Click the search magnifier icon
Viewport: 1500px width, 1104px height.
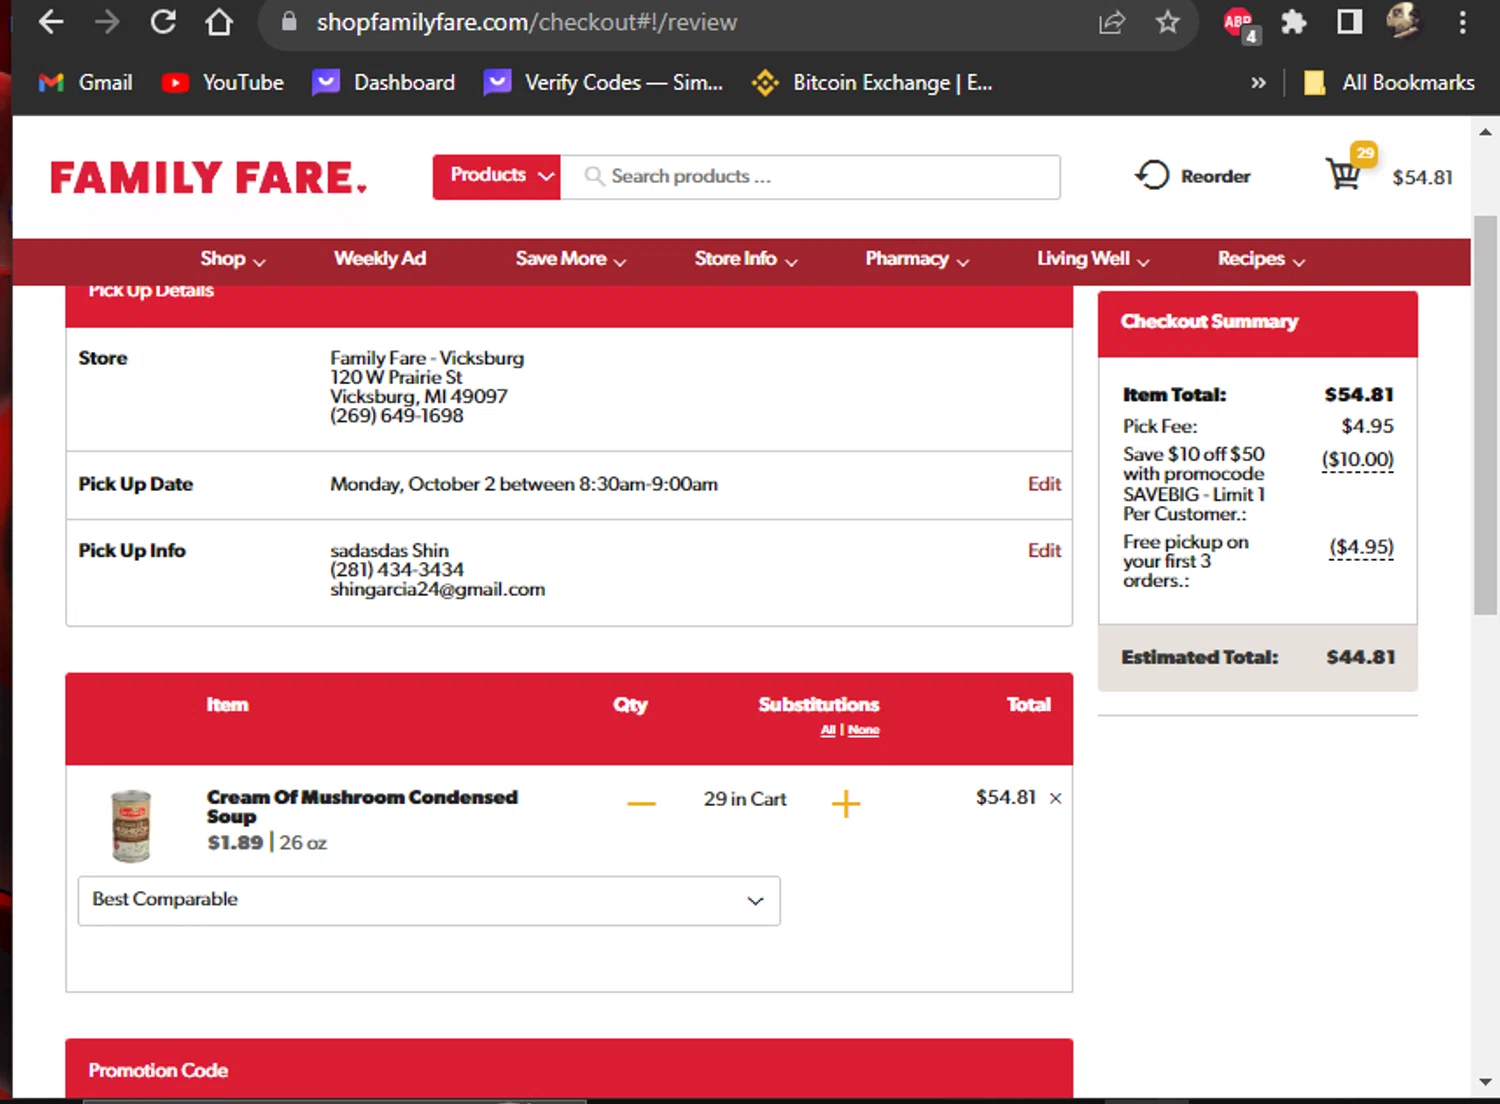click(594, 176)
